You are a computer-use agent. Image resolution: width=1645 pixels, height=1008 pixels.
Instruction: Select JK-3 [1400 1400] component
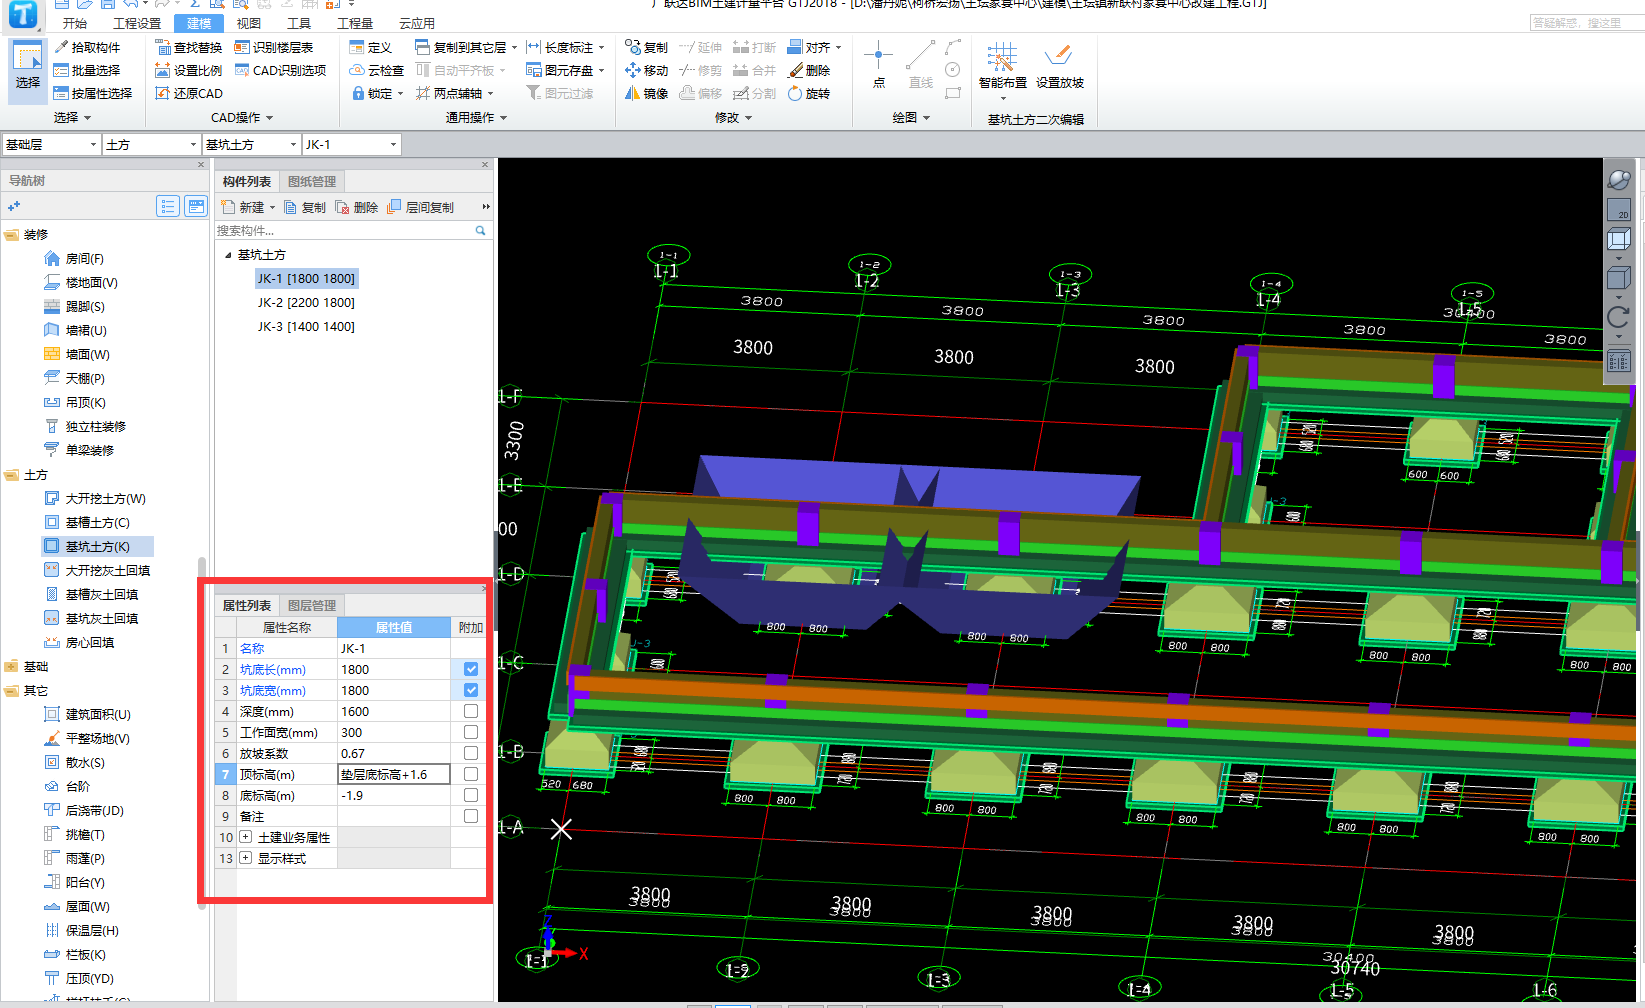[306, 326]
